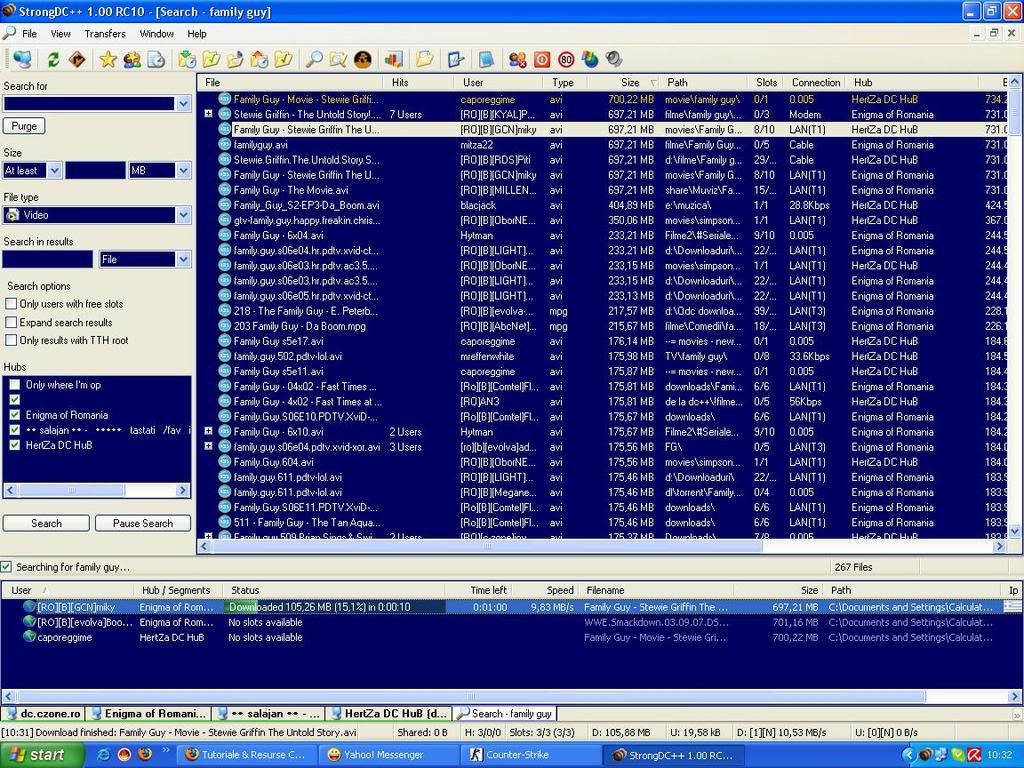Open the Search for history dropdown
1024x768 pixels.
coord(184,104)
